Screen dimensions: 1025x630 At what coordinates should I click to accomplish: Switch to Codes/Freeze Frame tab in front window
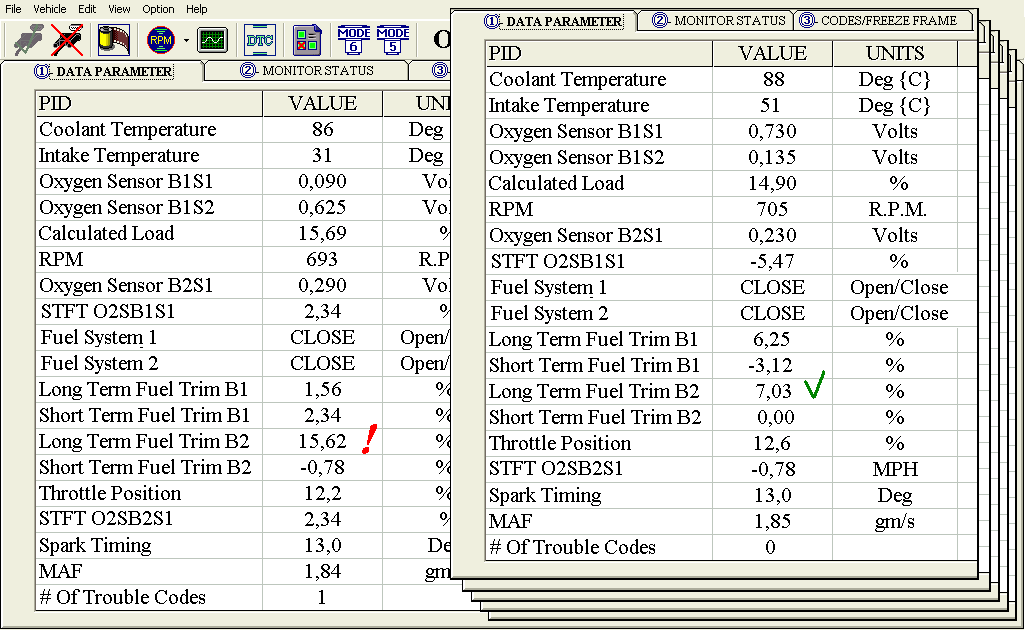click(x=879, y=20)
